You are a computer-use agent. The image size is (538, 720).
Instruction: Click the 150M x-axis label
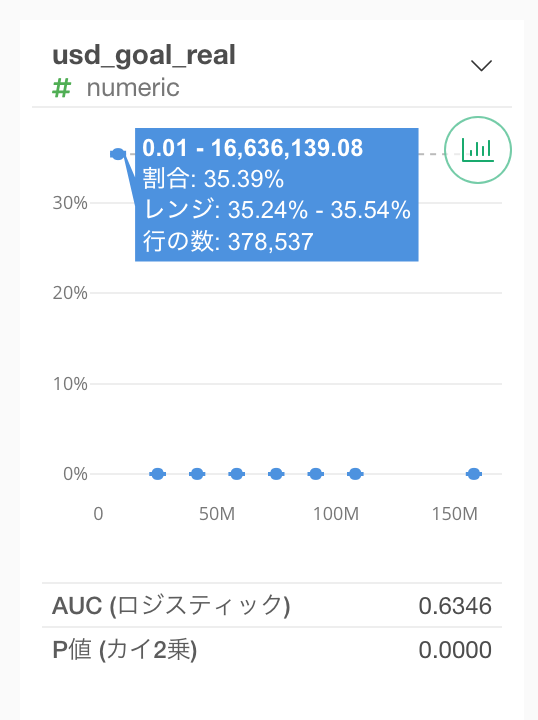(454, 513)
